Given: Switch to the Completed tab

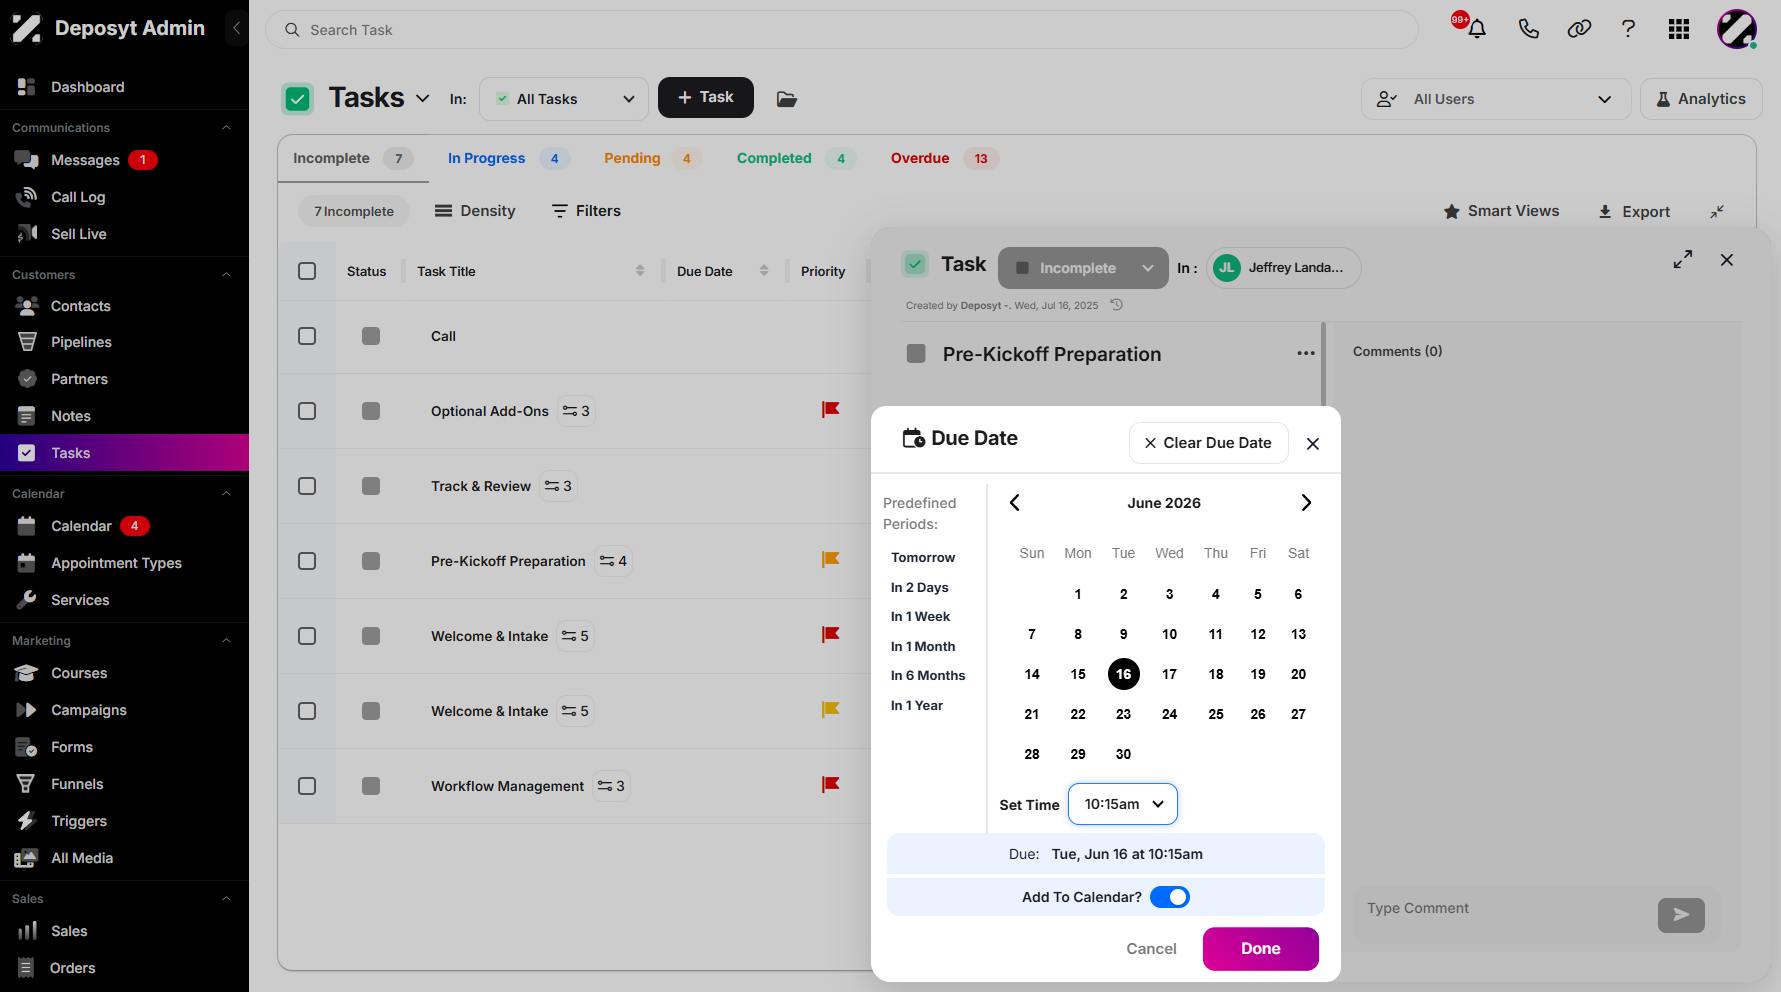Looking at the screenshot, I should click(x=795, y=158).
